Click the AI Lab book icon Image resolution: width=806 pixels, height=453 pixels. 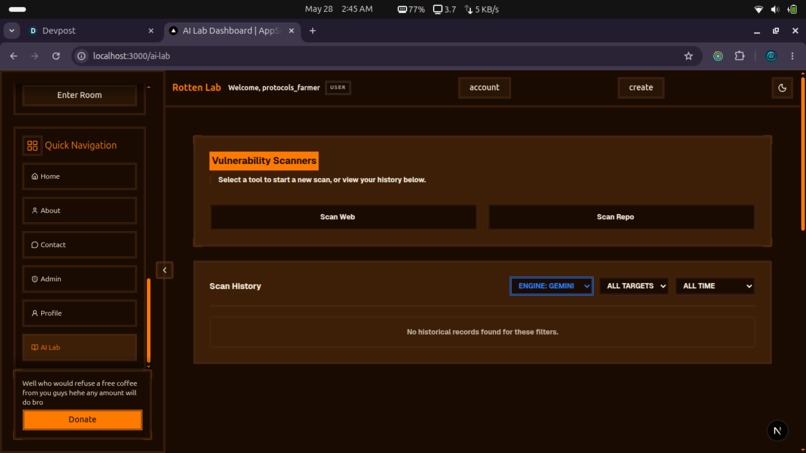[34, 348]
